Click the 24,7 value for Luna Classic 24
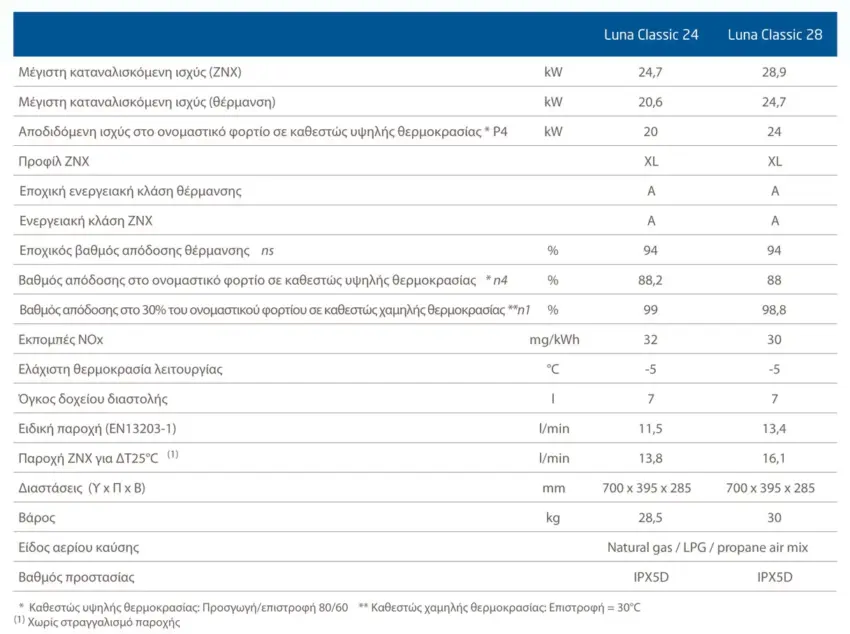850x634 pixels. (x=650, y=72)
